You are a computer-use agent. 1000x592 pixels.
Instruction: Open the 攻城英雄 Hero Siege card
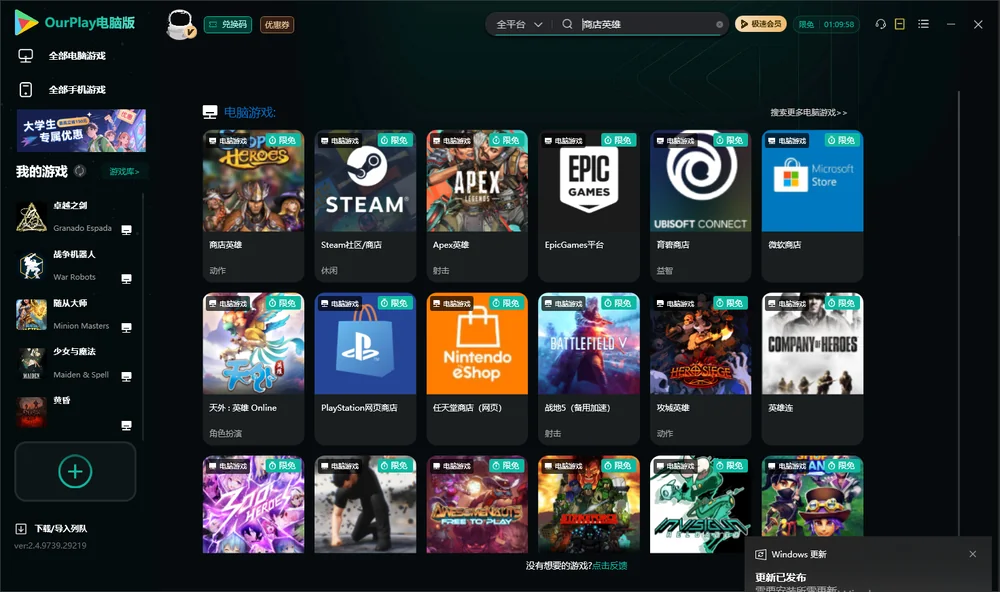point(700,369)
